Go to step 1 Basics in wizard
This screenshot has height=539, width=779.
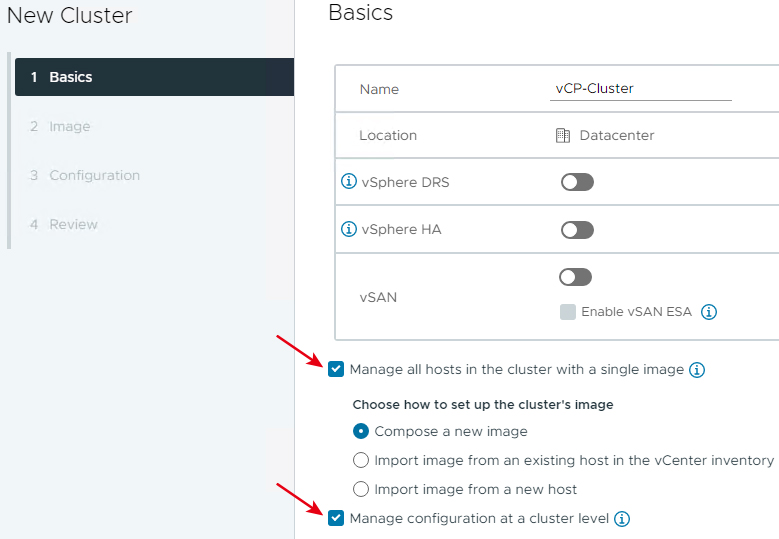[155, 77]
